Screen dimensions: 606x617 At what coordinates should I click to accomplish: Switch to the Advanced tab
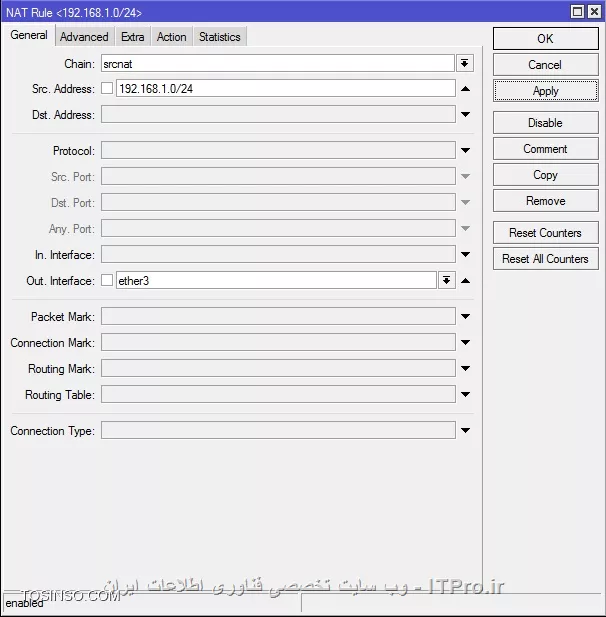click(x=84, y=37)
